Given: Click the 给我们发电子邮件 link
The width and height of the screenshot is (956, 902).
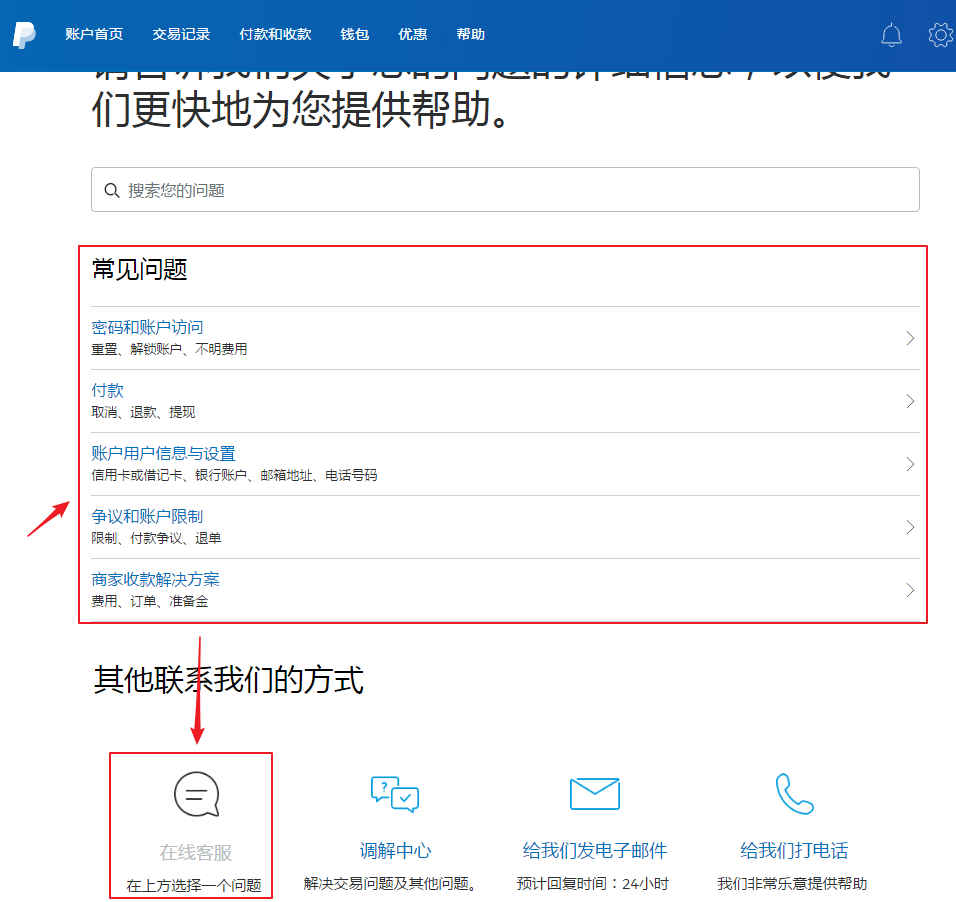Looking at the screenshot, I should [595, 851].
